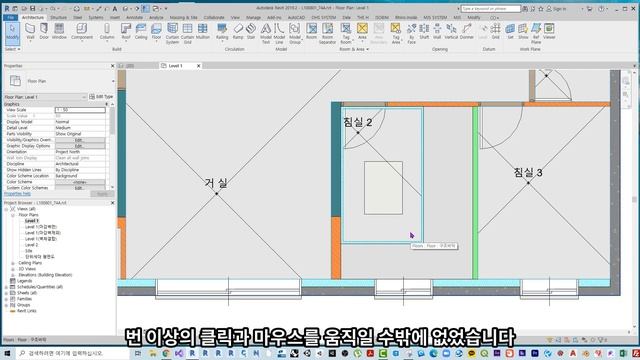Open the Properties help link
This screenshot has width=640, height=360.
tap(18, 194)
